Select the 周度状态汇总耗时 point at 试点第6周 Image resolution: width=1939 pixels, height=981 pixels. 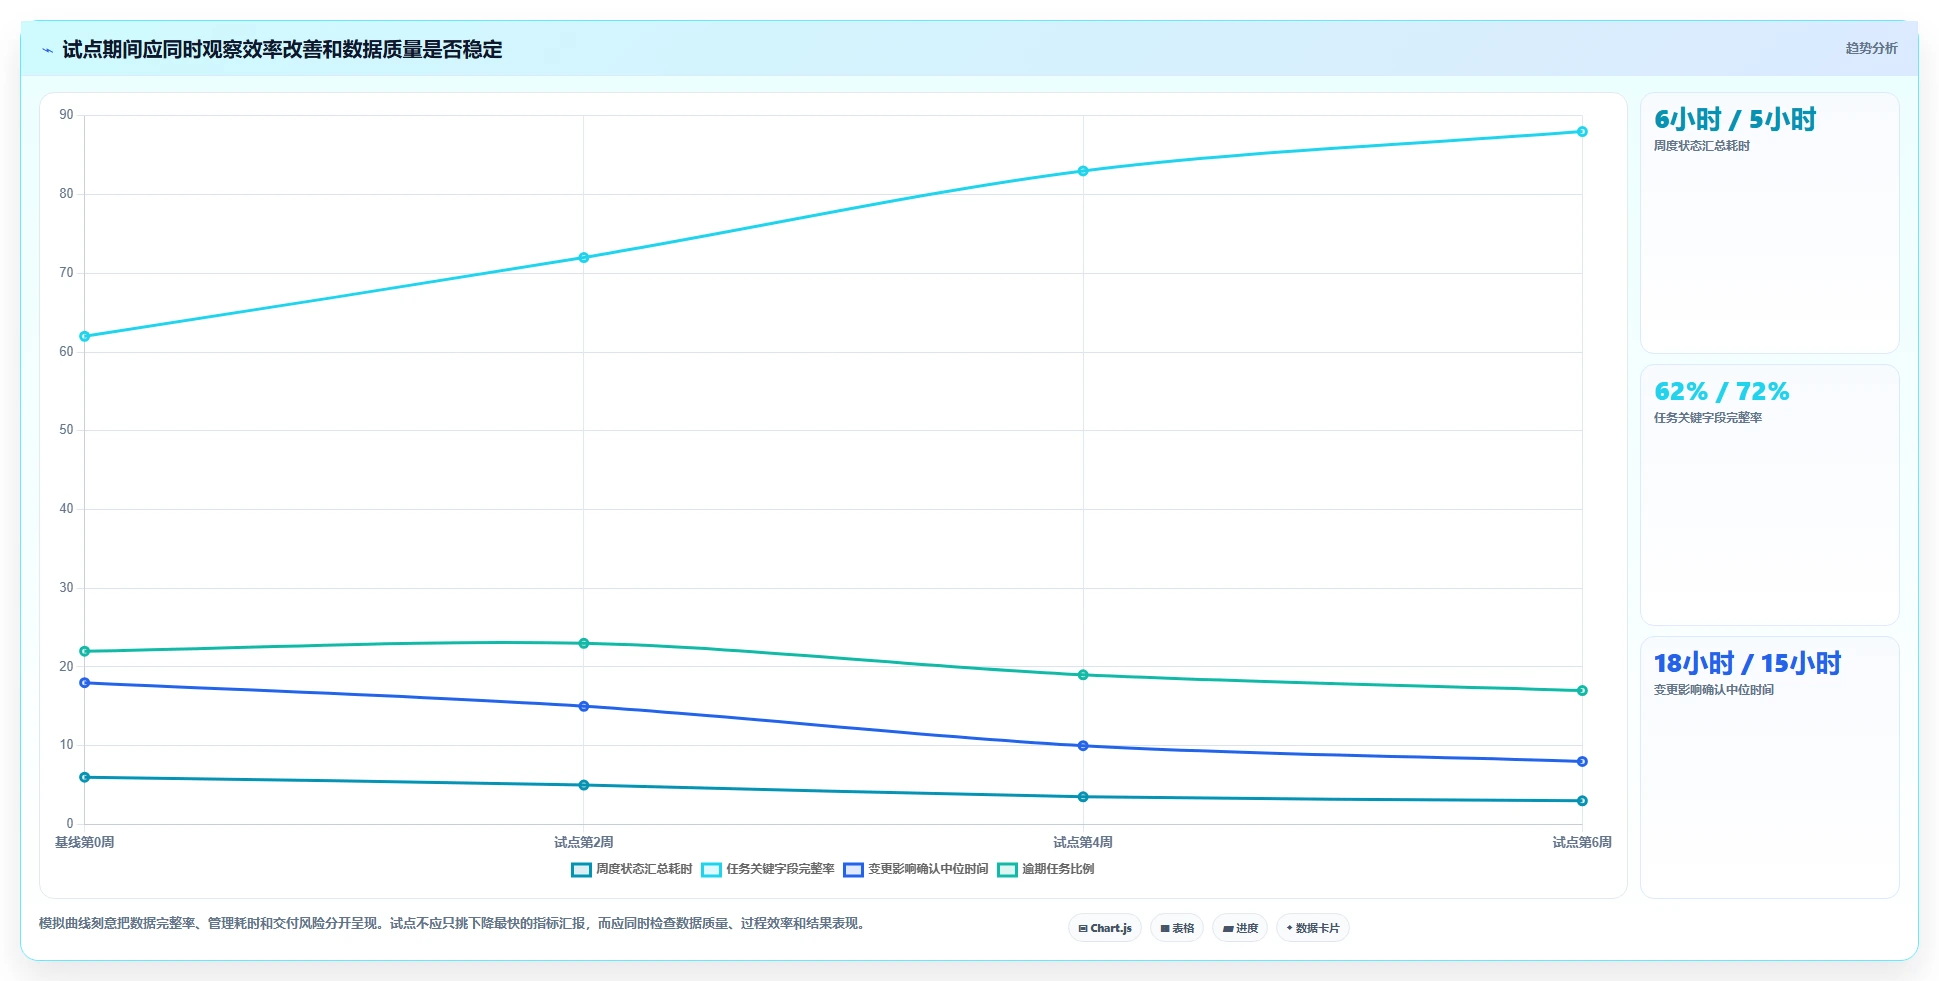(1582, 801)
